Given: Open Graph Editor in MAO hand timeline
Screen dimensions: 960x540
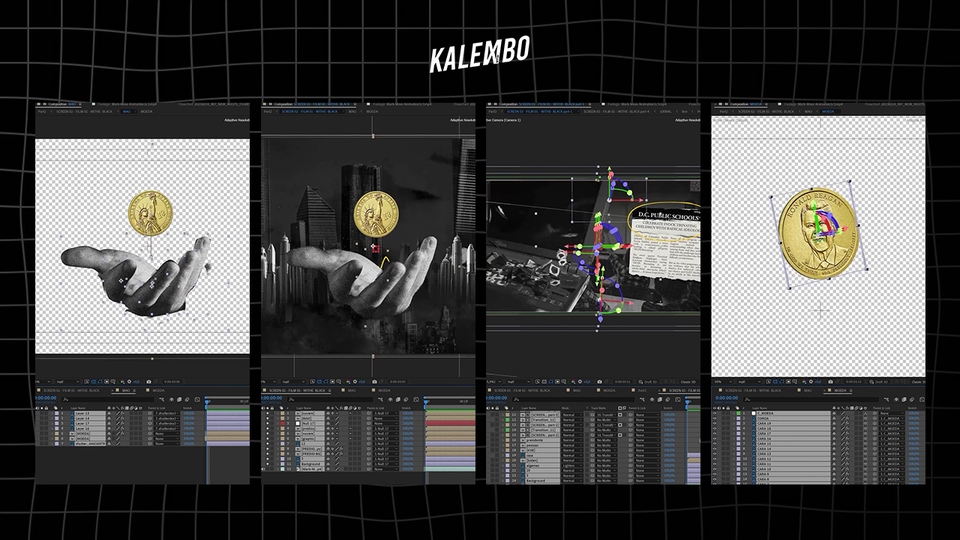Looking at the screenshot, I should pyautogui.click(x=197, y=399).
